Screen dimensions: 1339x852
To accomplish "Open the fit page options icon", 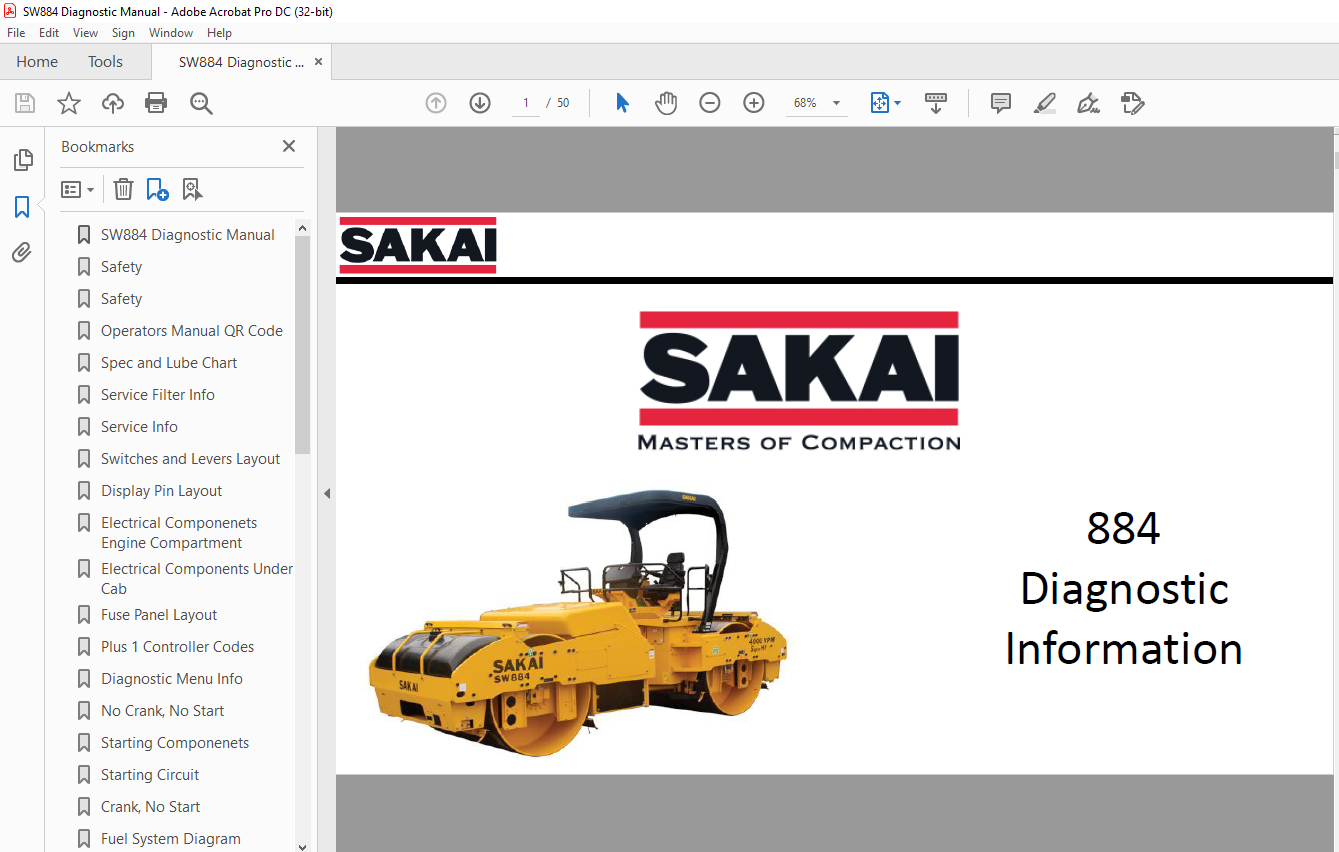I will click(885, 103).
